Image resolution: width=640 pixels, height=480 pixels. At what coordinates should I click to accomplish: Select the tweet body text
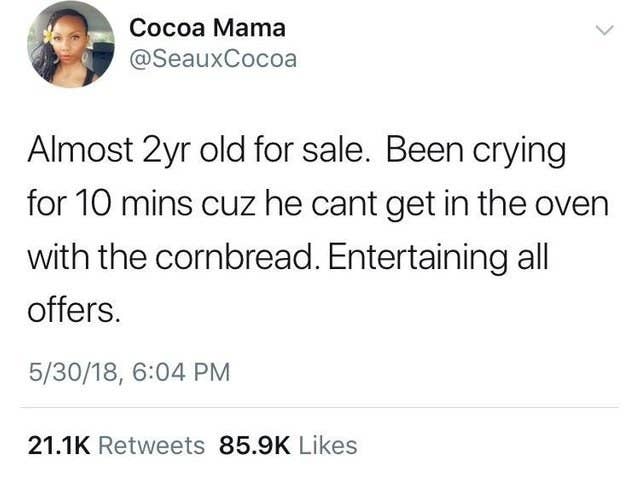[x=318, y=230]
